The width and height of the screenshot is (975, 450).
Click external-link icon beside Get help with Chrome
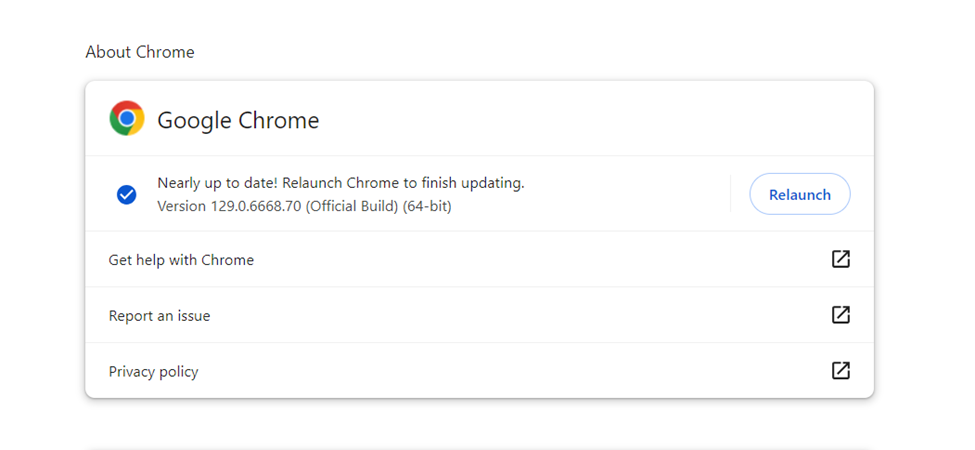click(x=841, y=259)
